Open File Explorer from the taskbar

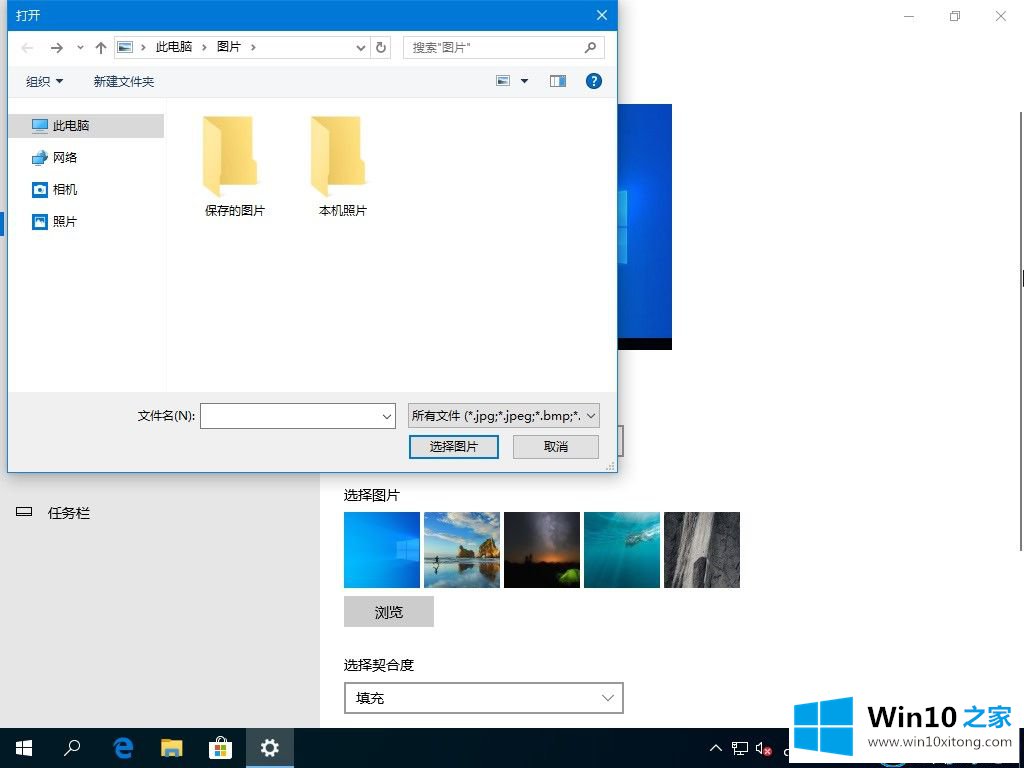(172, 747)
